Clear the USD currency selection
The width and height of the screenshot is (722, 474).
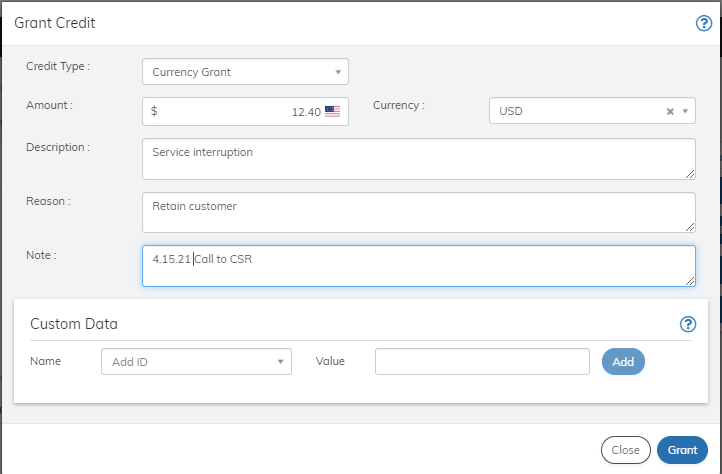click(x=670, y=111)
